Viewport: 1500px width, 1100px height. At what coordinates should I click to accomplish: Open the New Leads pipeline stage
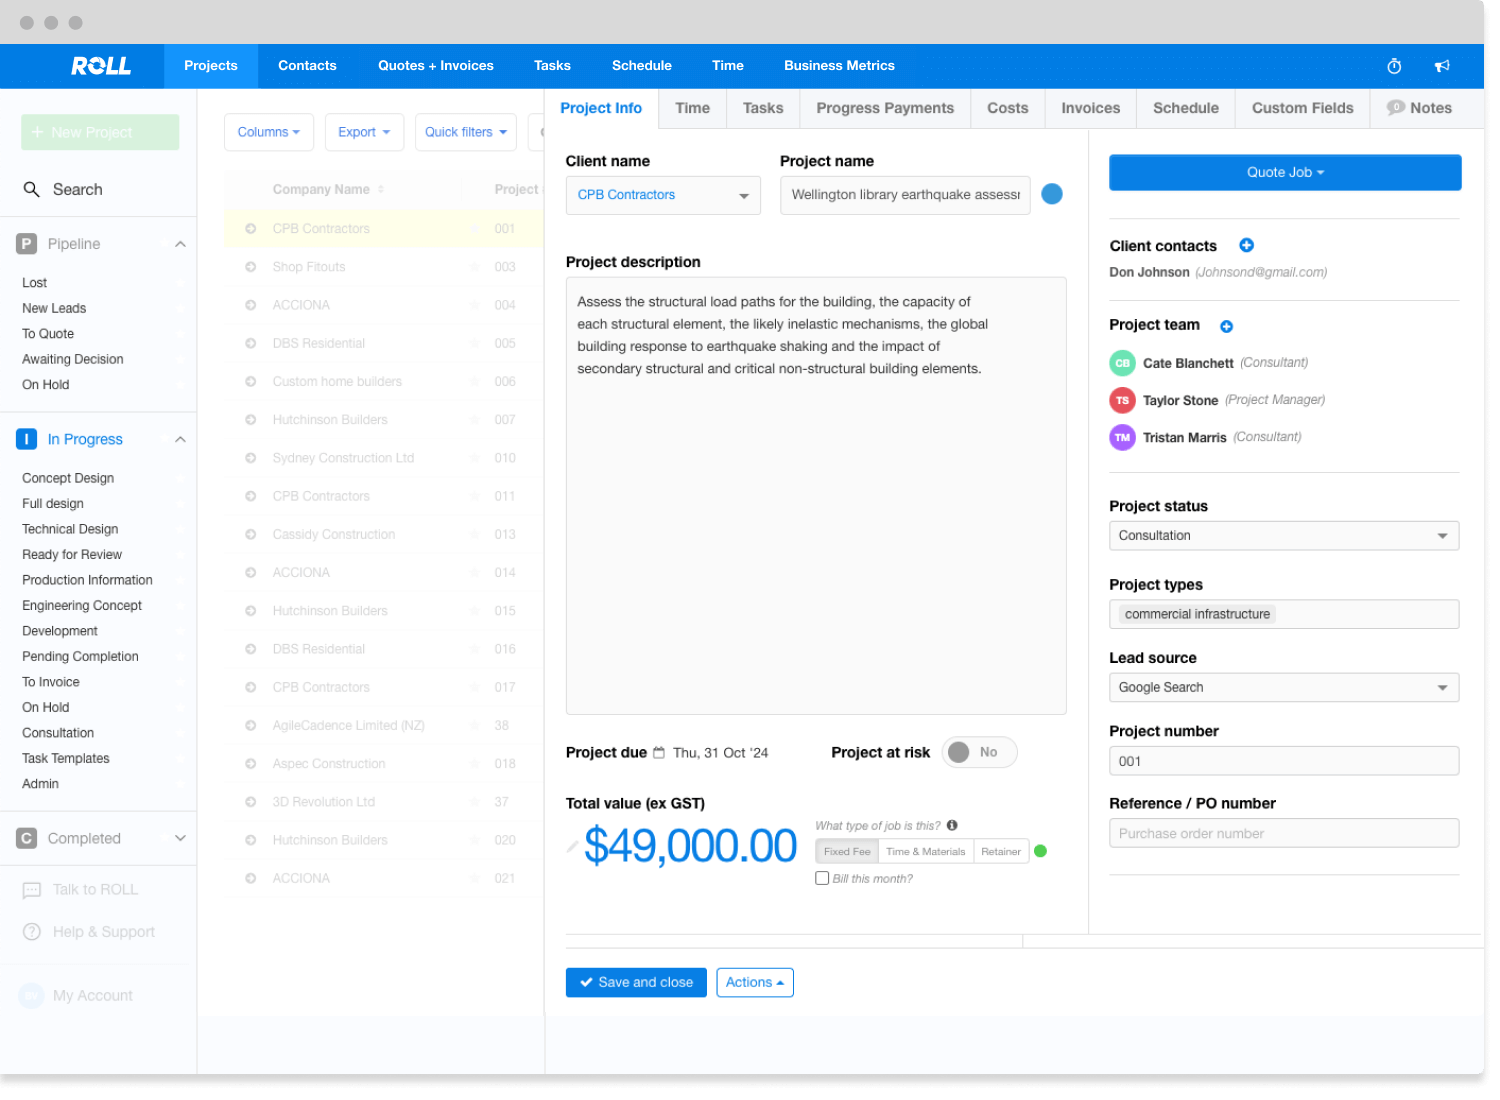tap(54, 308)
